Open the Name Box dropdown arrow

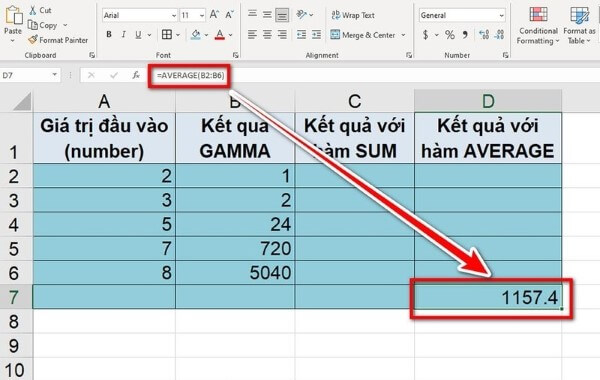(55, 75)
